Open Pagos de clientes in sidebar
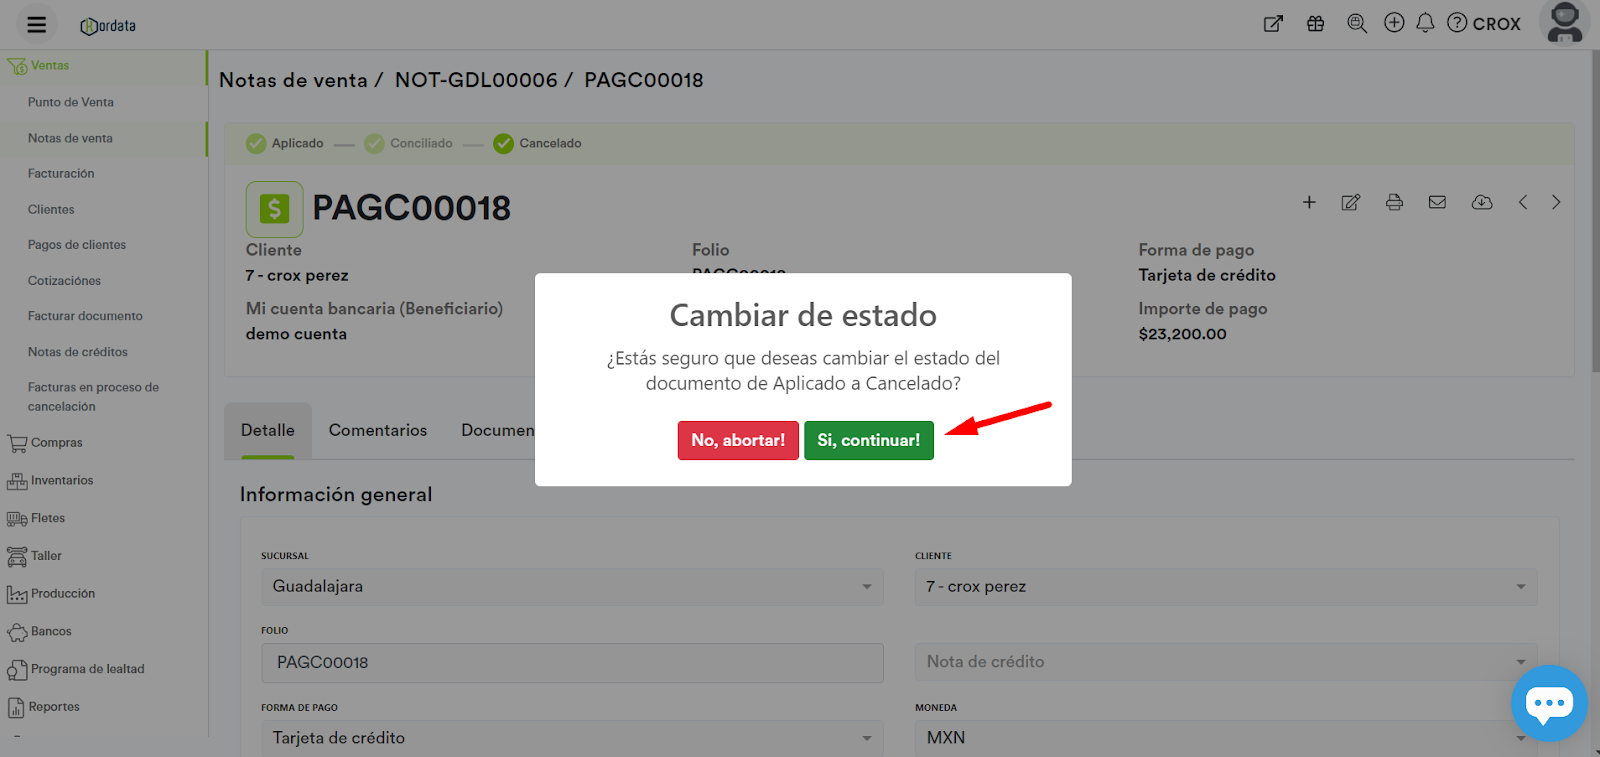The image size is (1600, 757). (x=77, y=245)
